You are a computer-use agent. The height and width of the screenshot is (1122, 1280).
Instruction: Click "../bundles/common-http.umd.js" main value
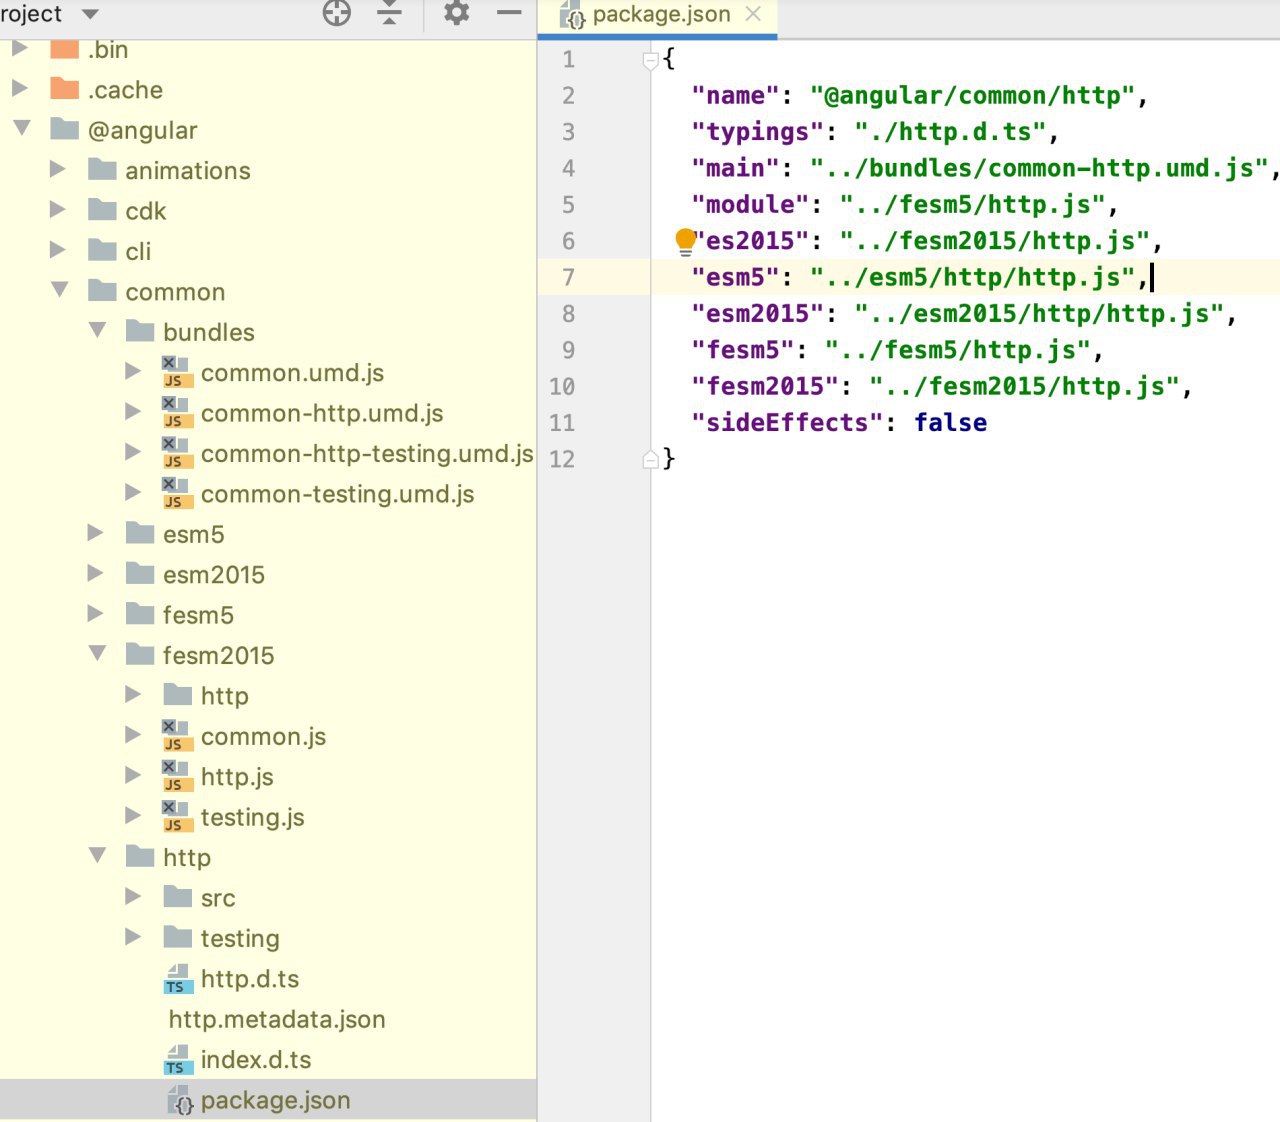(x=1039, y=168)
